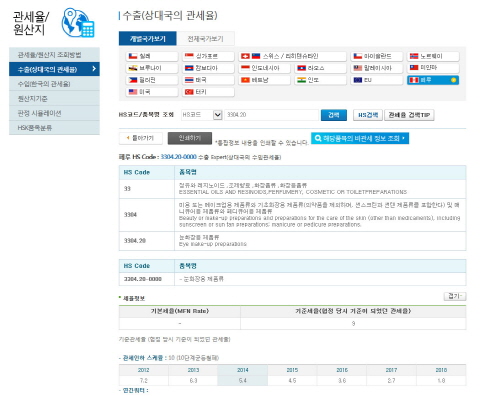Select the Norway (노르웨이) flag button
This screenshot has width=485, height=396.
(433, 56)
